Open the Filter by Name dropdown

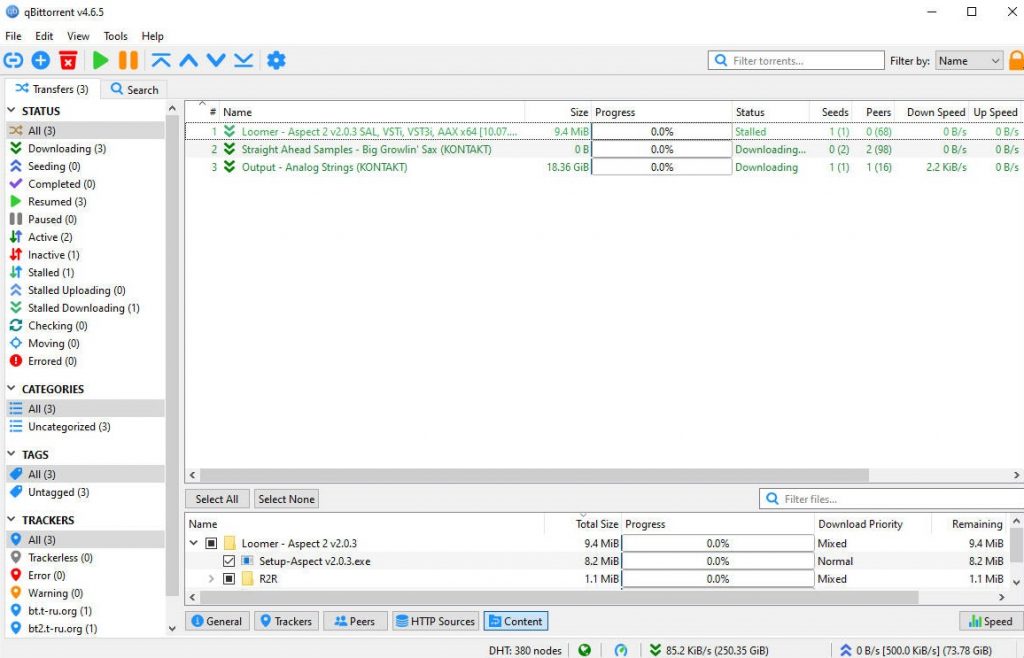(x=968, y=61)
